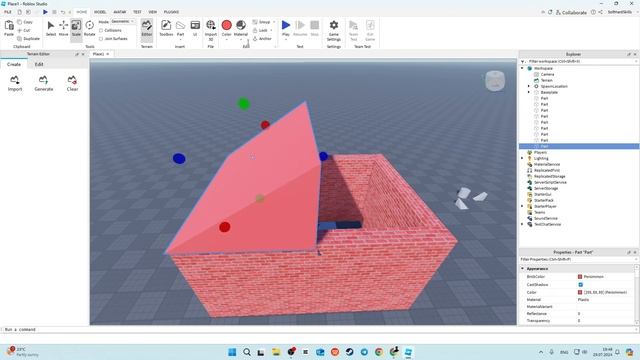The width and height of the screenshot is (640, 360).
Task: Click the terrain Clear tool
Action: click(72, 83)
